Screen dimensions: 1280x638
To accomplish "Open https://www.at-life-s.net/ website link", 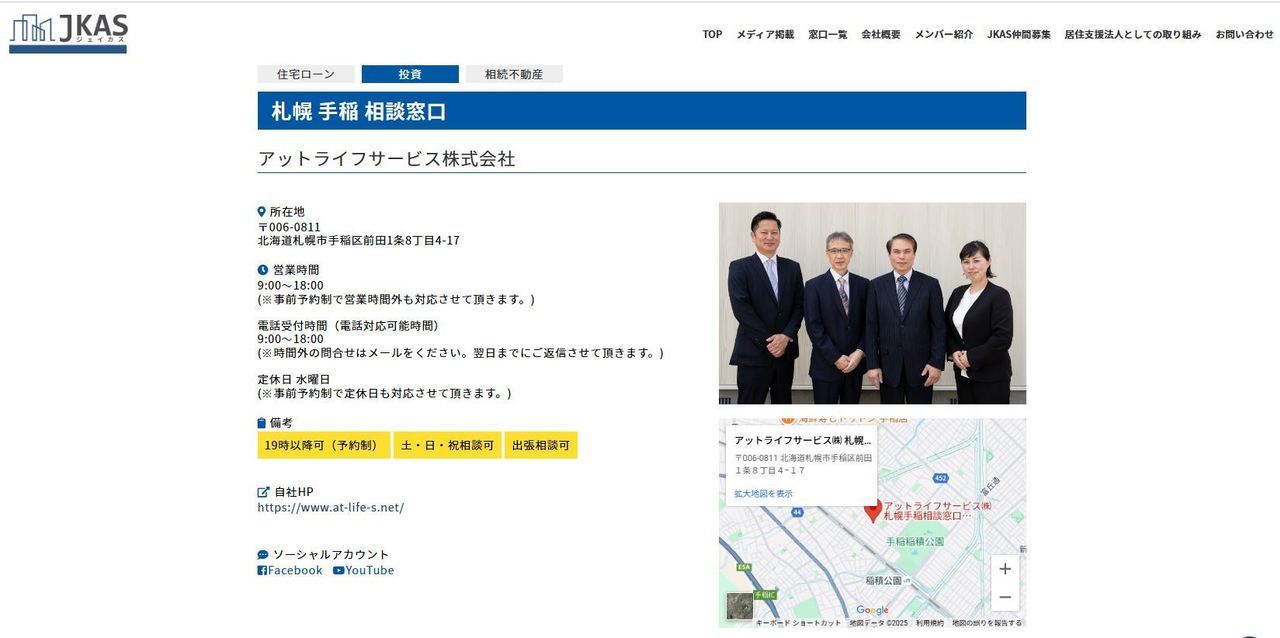I will point(331,507).
